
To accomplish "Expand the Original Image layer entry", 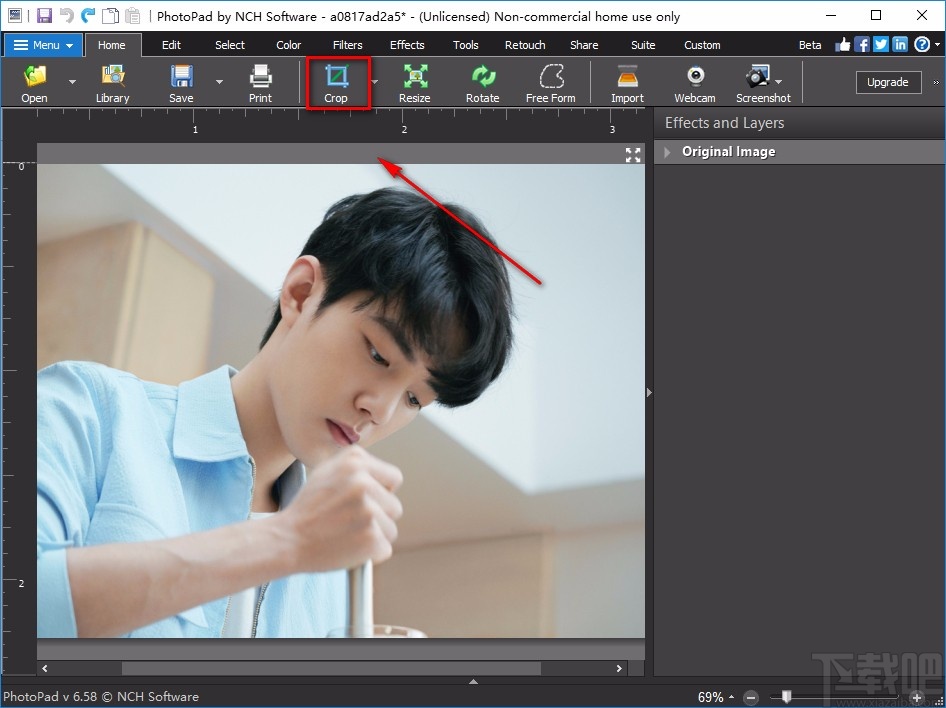I will (667, 151).
